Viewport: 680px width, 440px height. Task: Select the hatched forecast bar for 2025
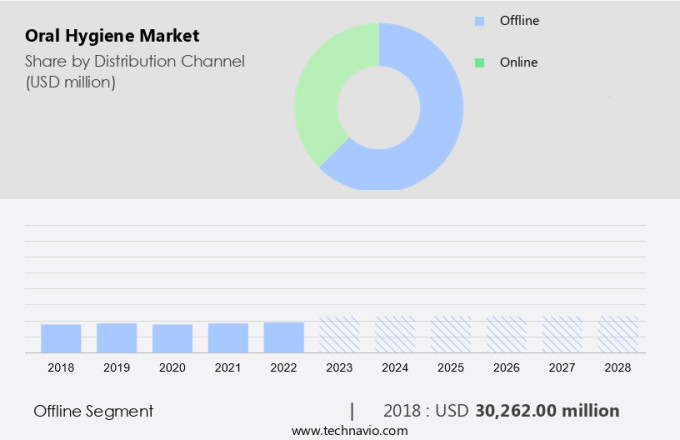(451, 335)
